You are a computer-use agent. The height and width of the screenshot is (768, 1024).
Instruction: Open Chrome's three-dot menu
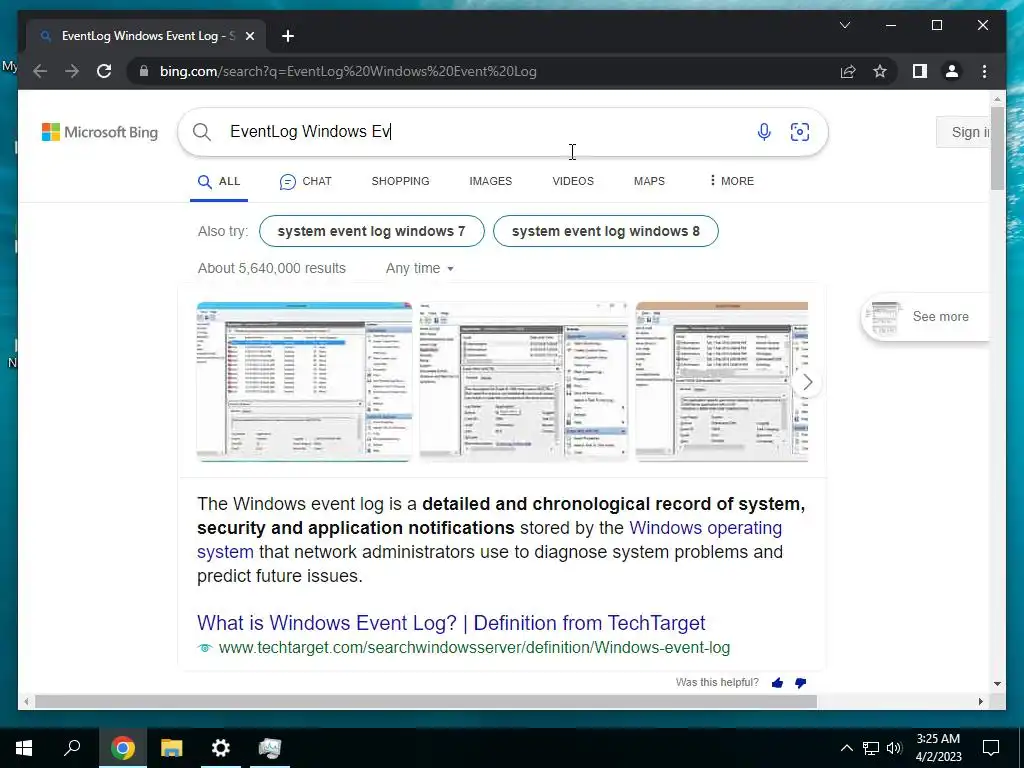pyautogui.click(x=984, y=71)
